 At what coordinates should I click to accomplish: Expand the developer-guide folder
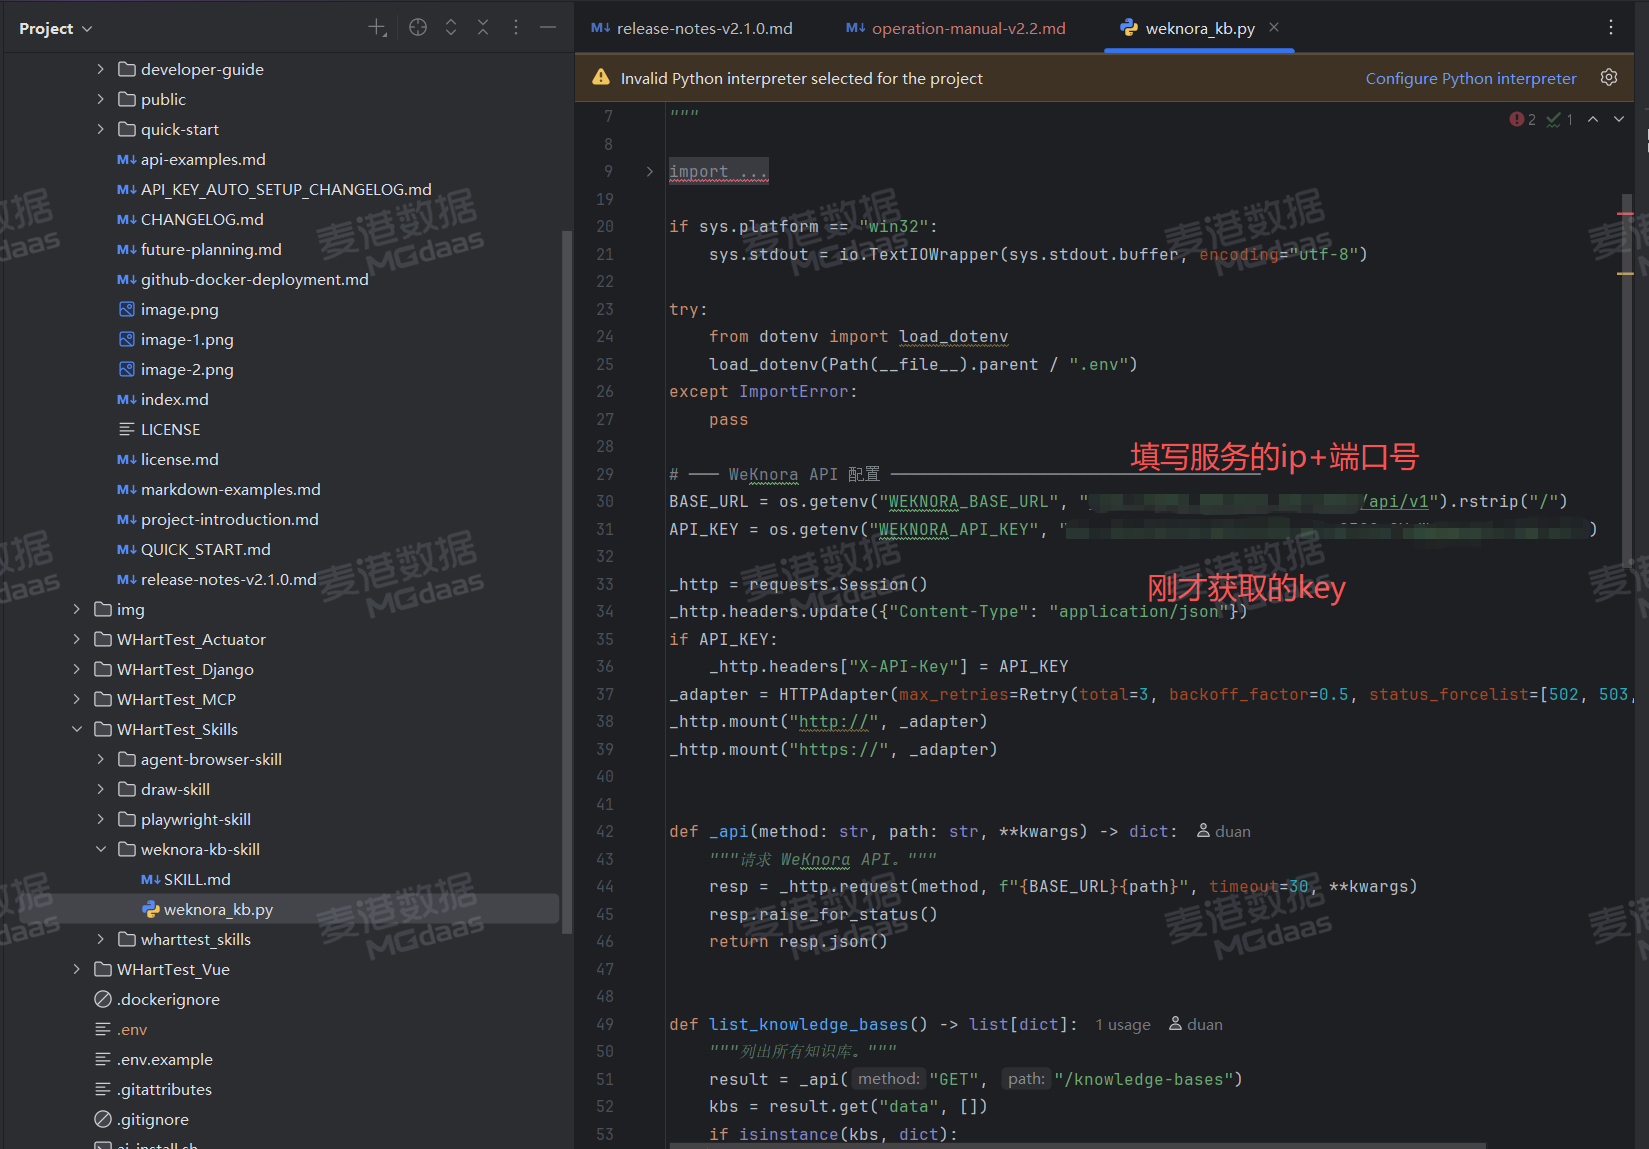coord(100,69)
